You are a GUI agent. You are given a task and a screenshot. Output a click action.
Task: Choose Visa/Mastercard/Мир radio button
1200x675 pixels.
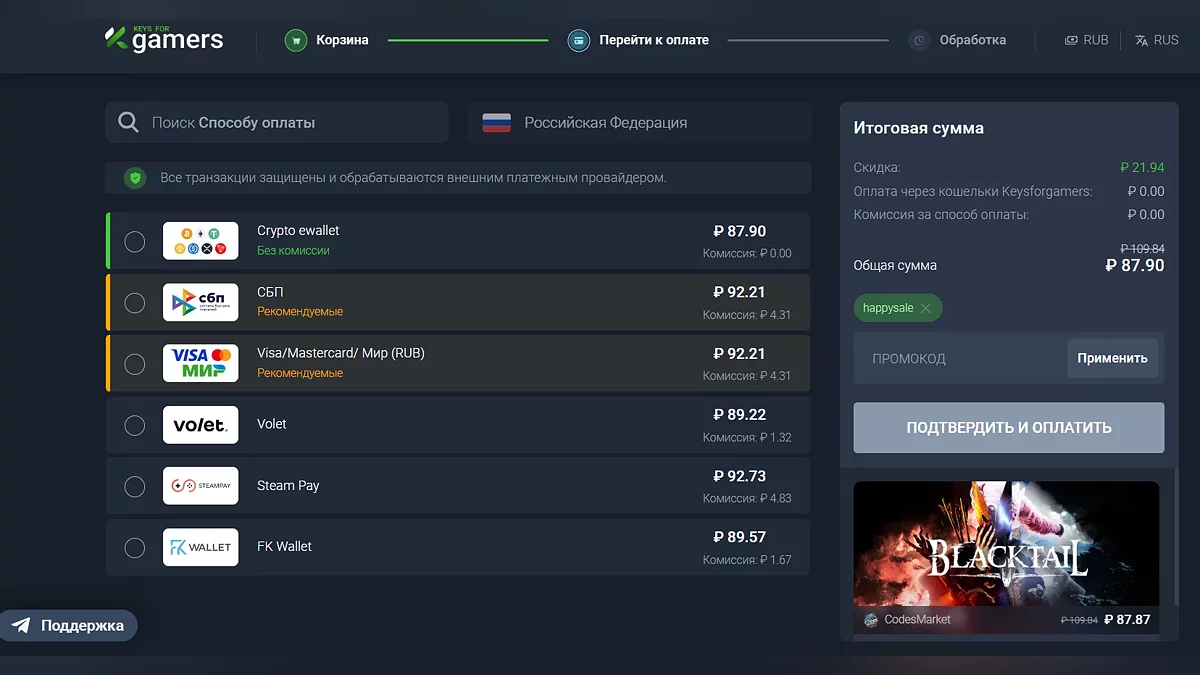[135, 364]
